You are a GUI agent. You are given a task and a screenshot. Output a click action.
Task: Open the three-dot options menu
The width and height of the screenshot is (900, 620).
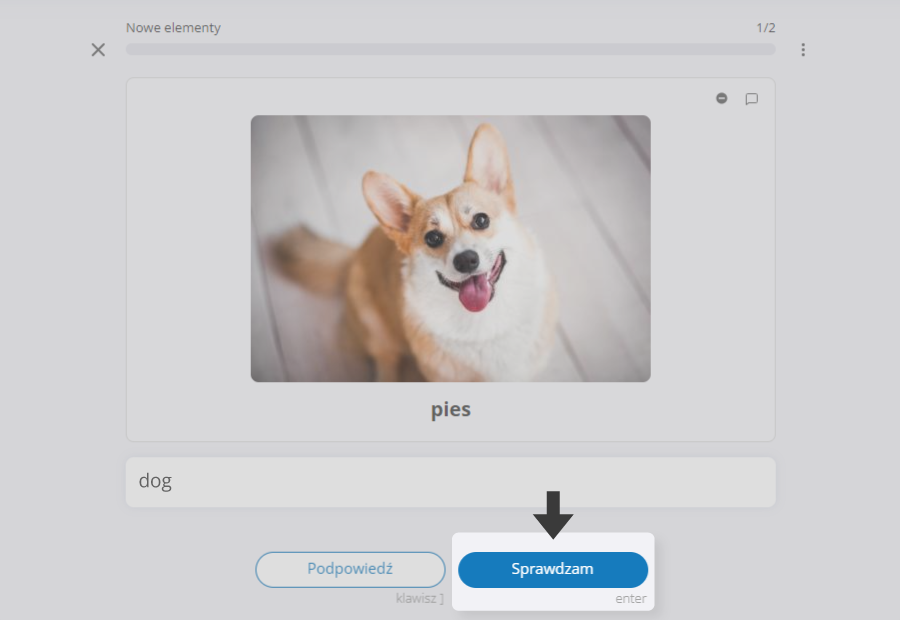pos(803,50)
